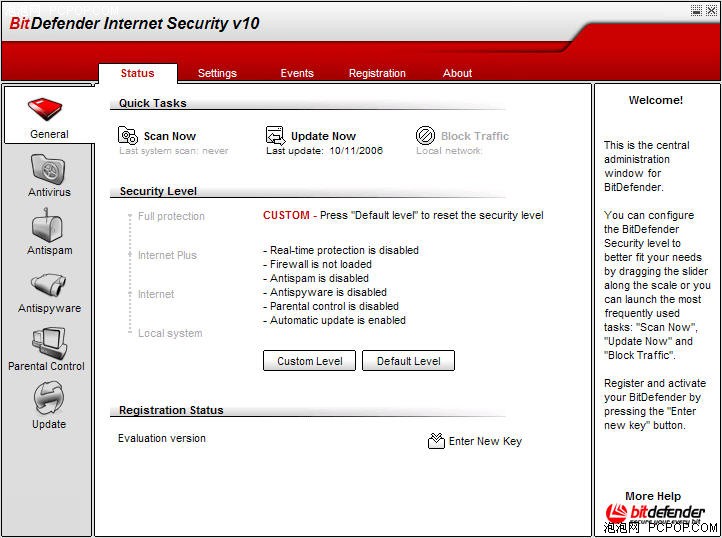Click the Security Level heading
This screenshot has height=538, width=722.
(158, 191)
